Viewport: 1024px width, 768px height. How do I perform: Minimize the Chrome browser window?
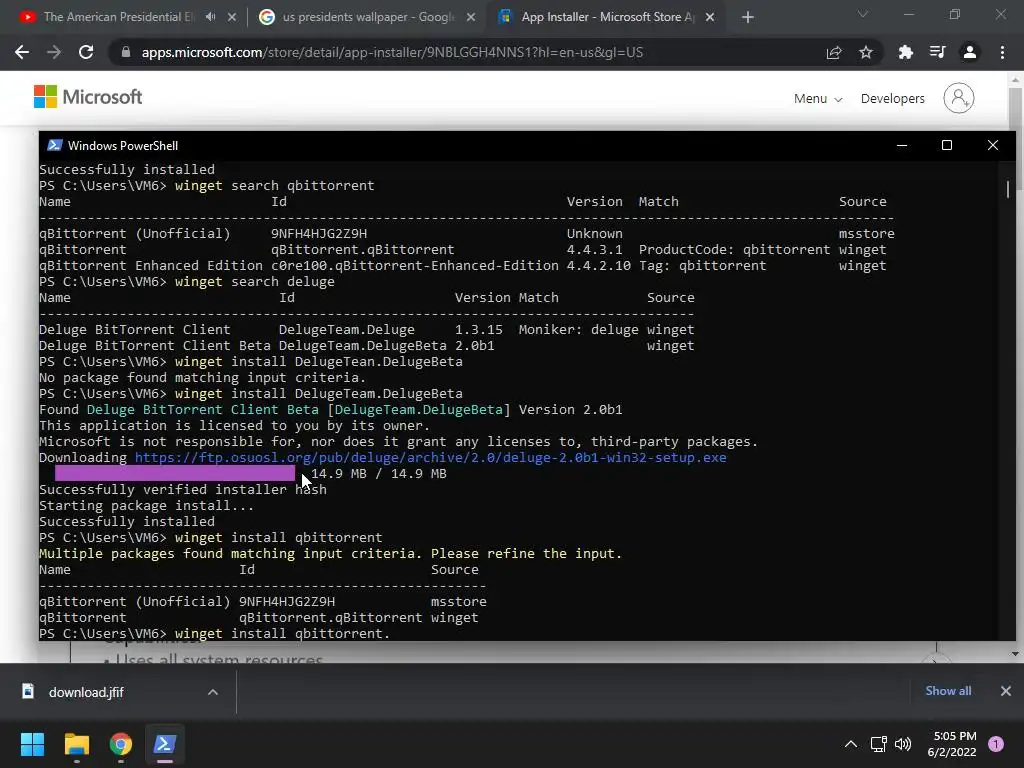coord(908,14)
